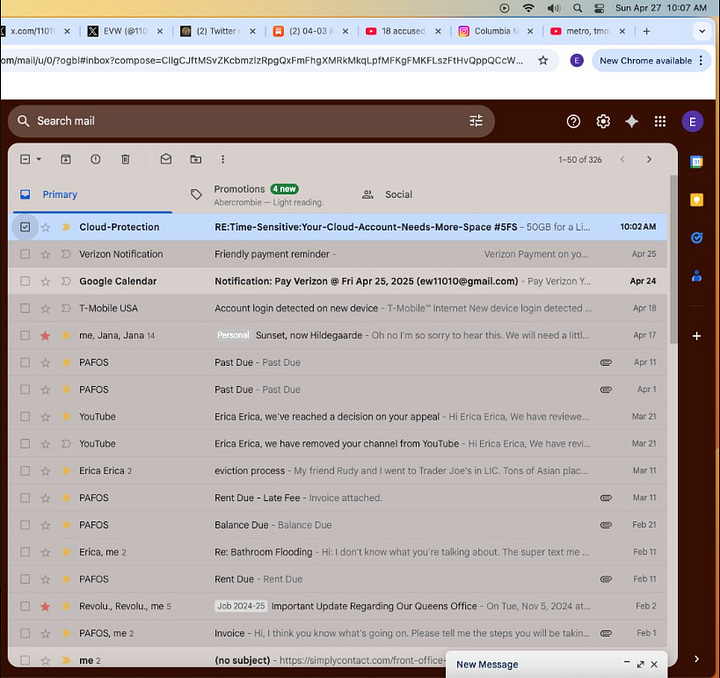Open Account login detected on new device email
Screen dimensions: 720x678
click(338, 308)
